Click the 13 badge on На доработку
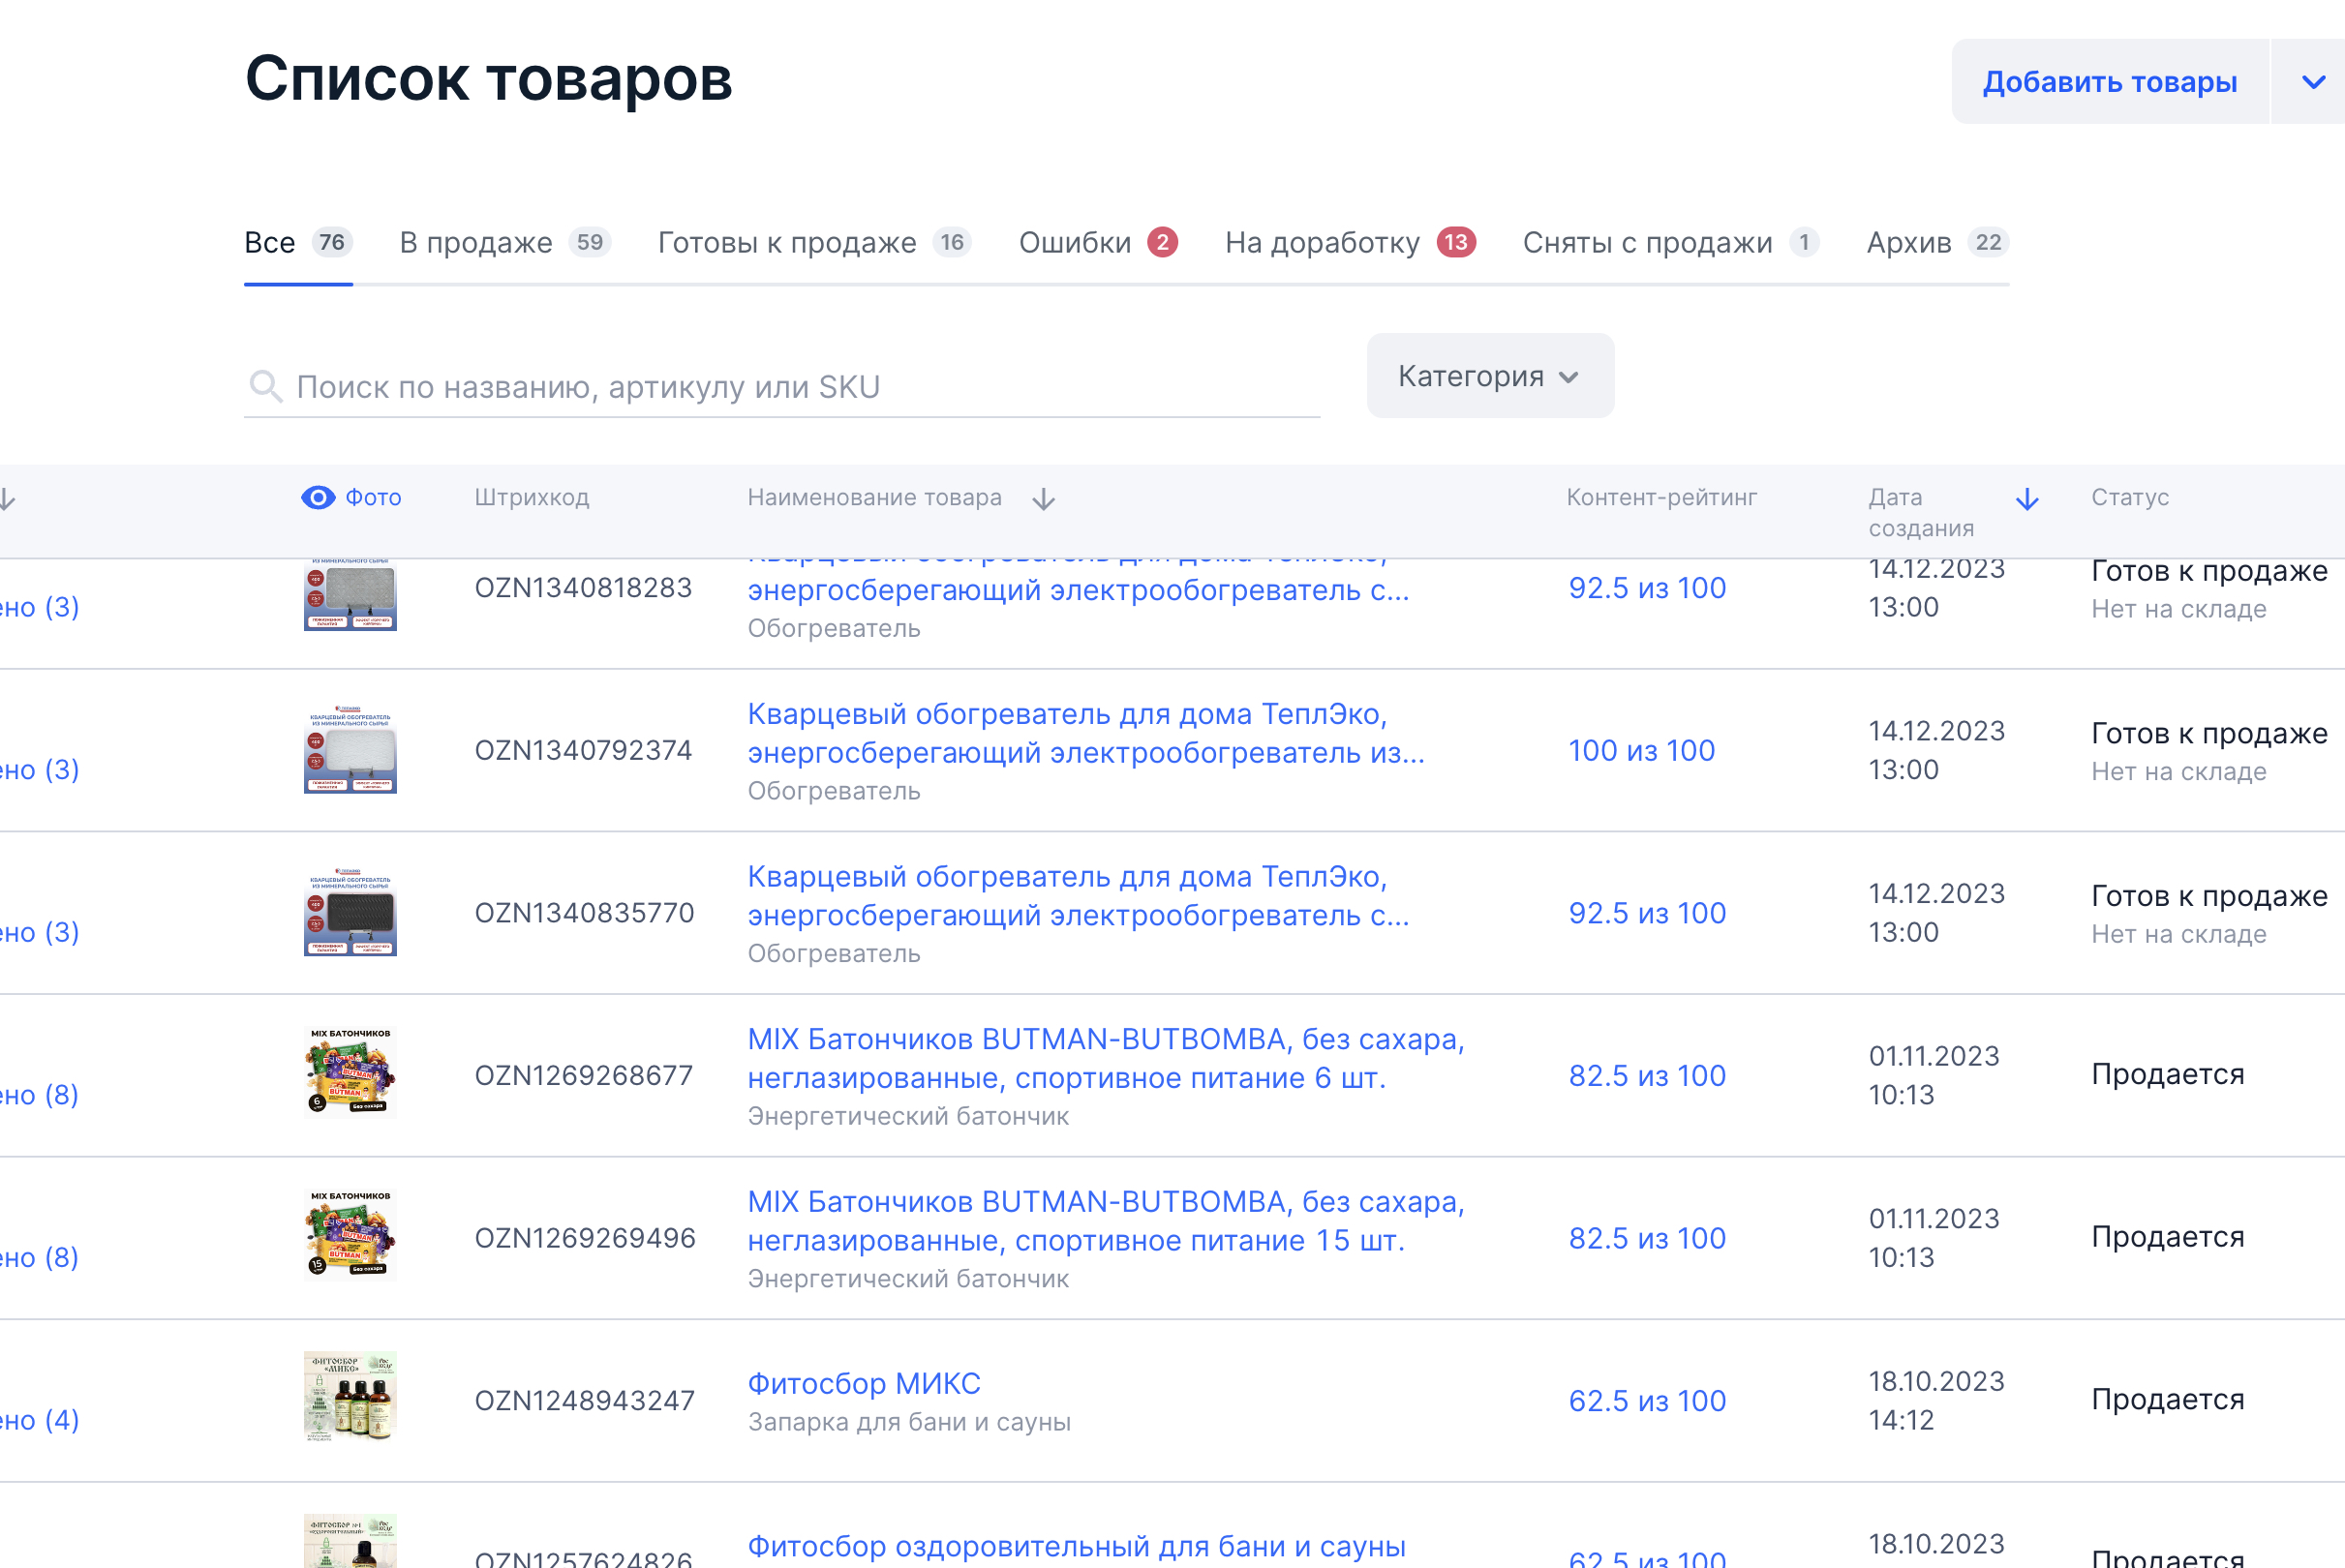 1456,242
